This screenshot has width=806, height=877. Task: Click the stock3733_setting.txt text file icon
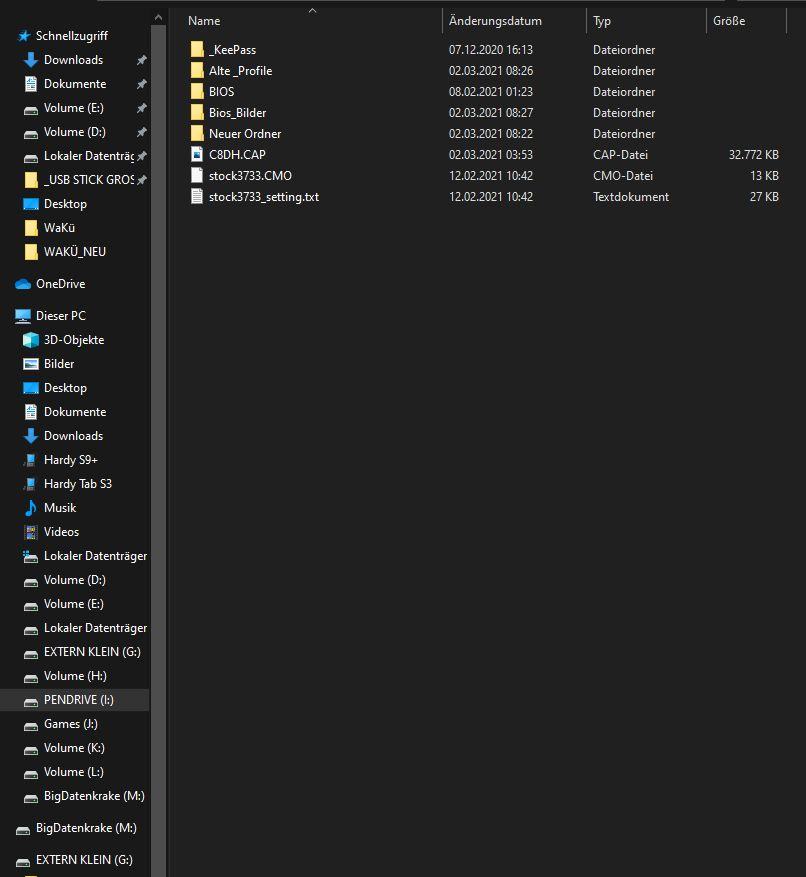click(197, 197)
